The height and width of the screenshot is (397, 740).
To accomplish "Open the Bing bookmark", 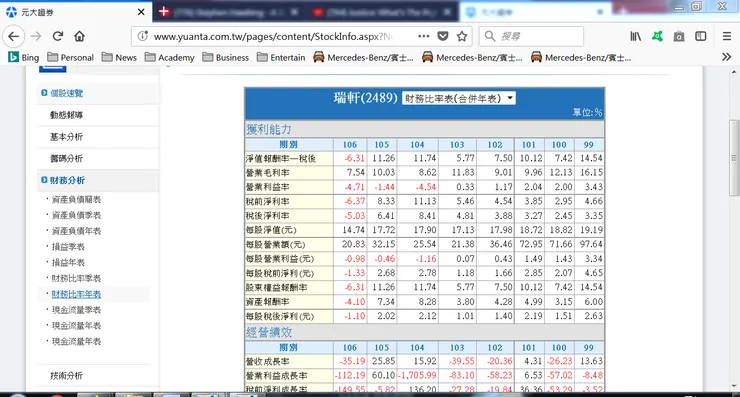I will (24, 58).
